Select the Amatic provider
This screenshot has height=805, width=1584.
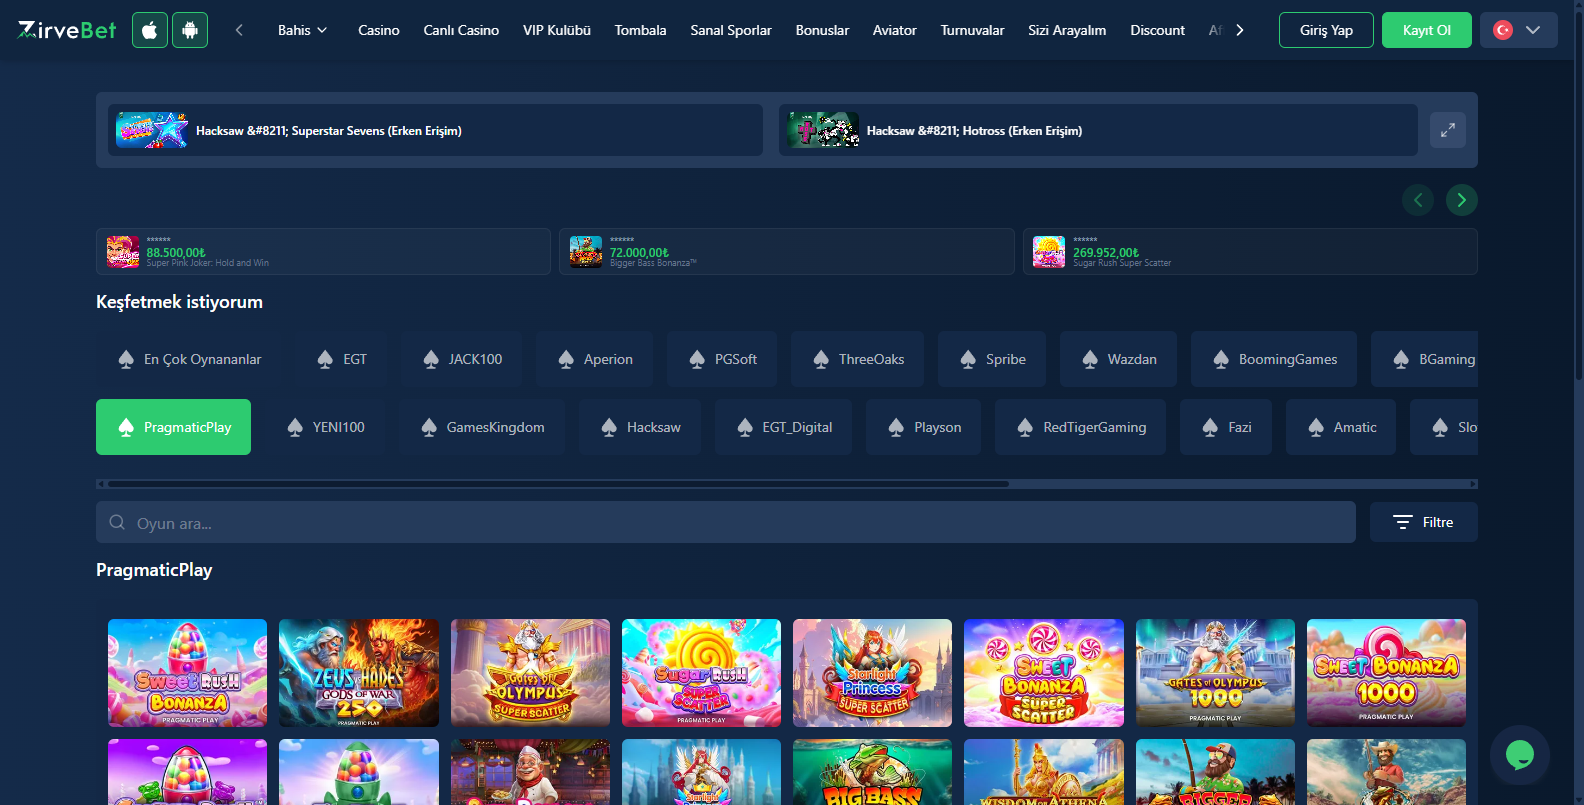click(1341, 427)
